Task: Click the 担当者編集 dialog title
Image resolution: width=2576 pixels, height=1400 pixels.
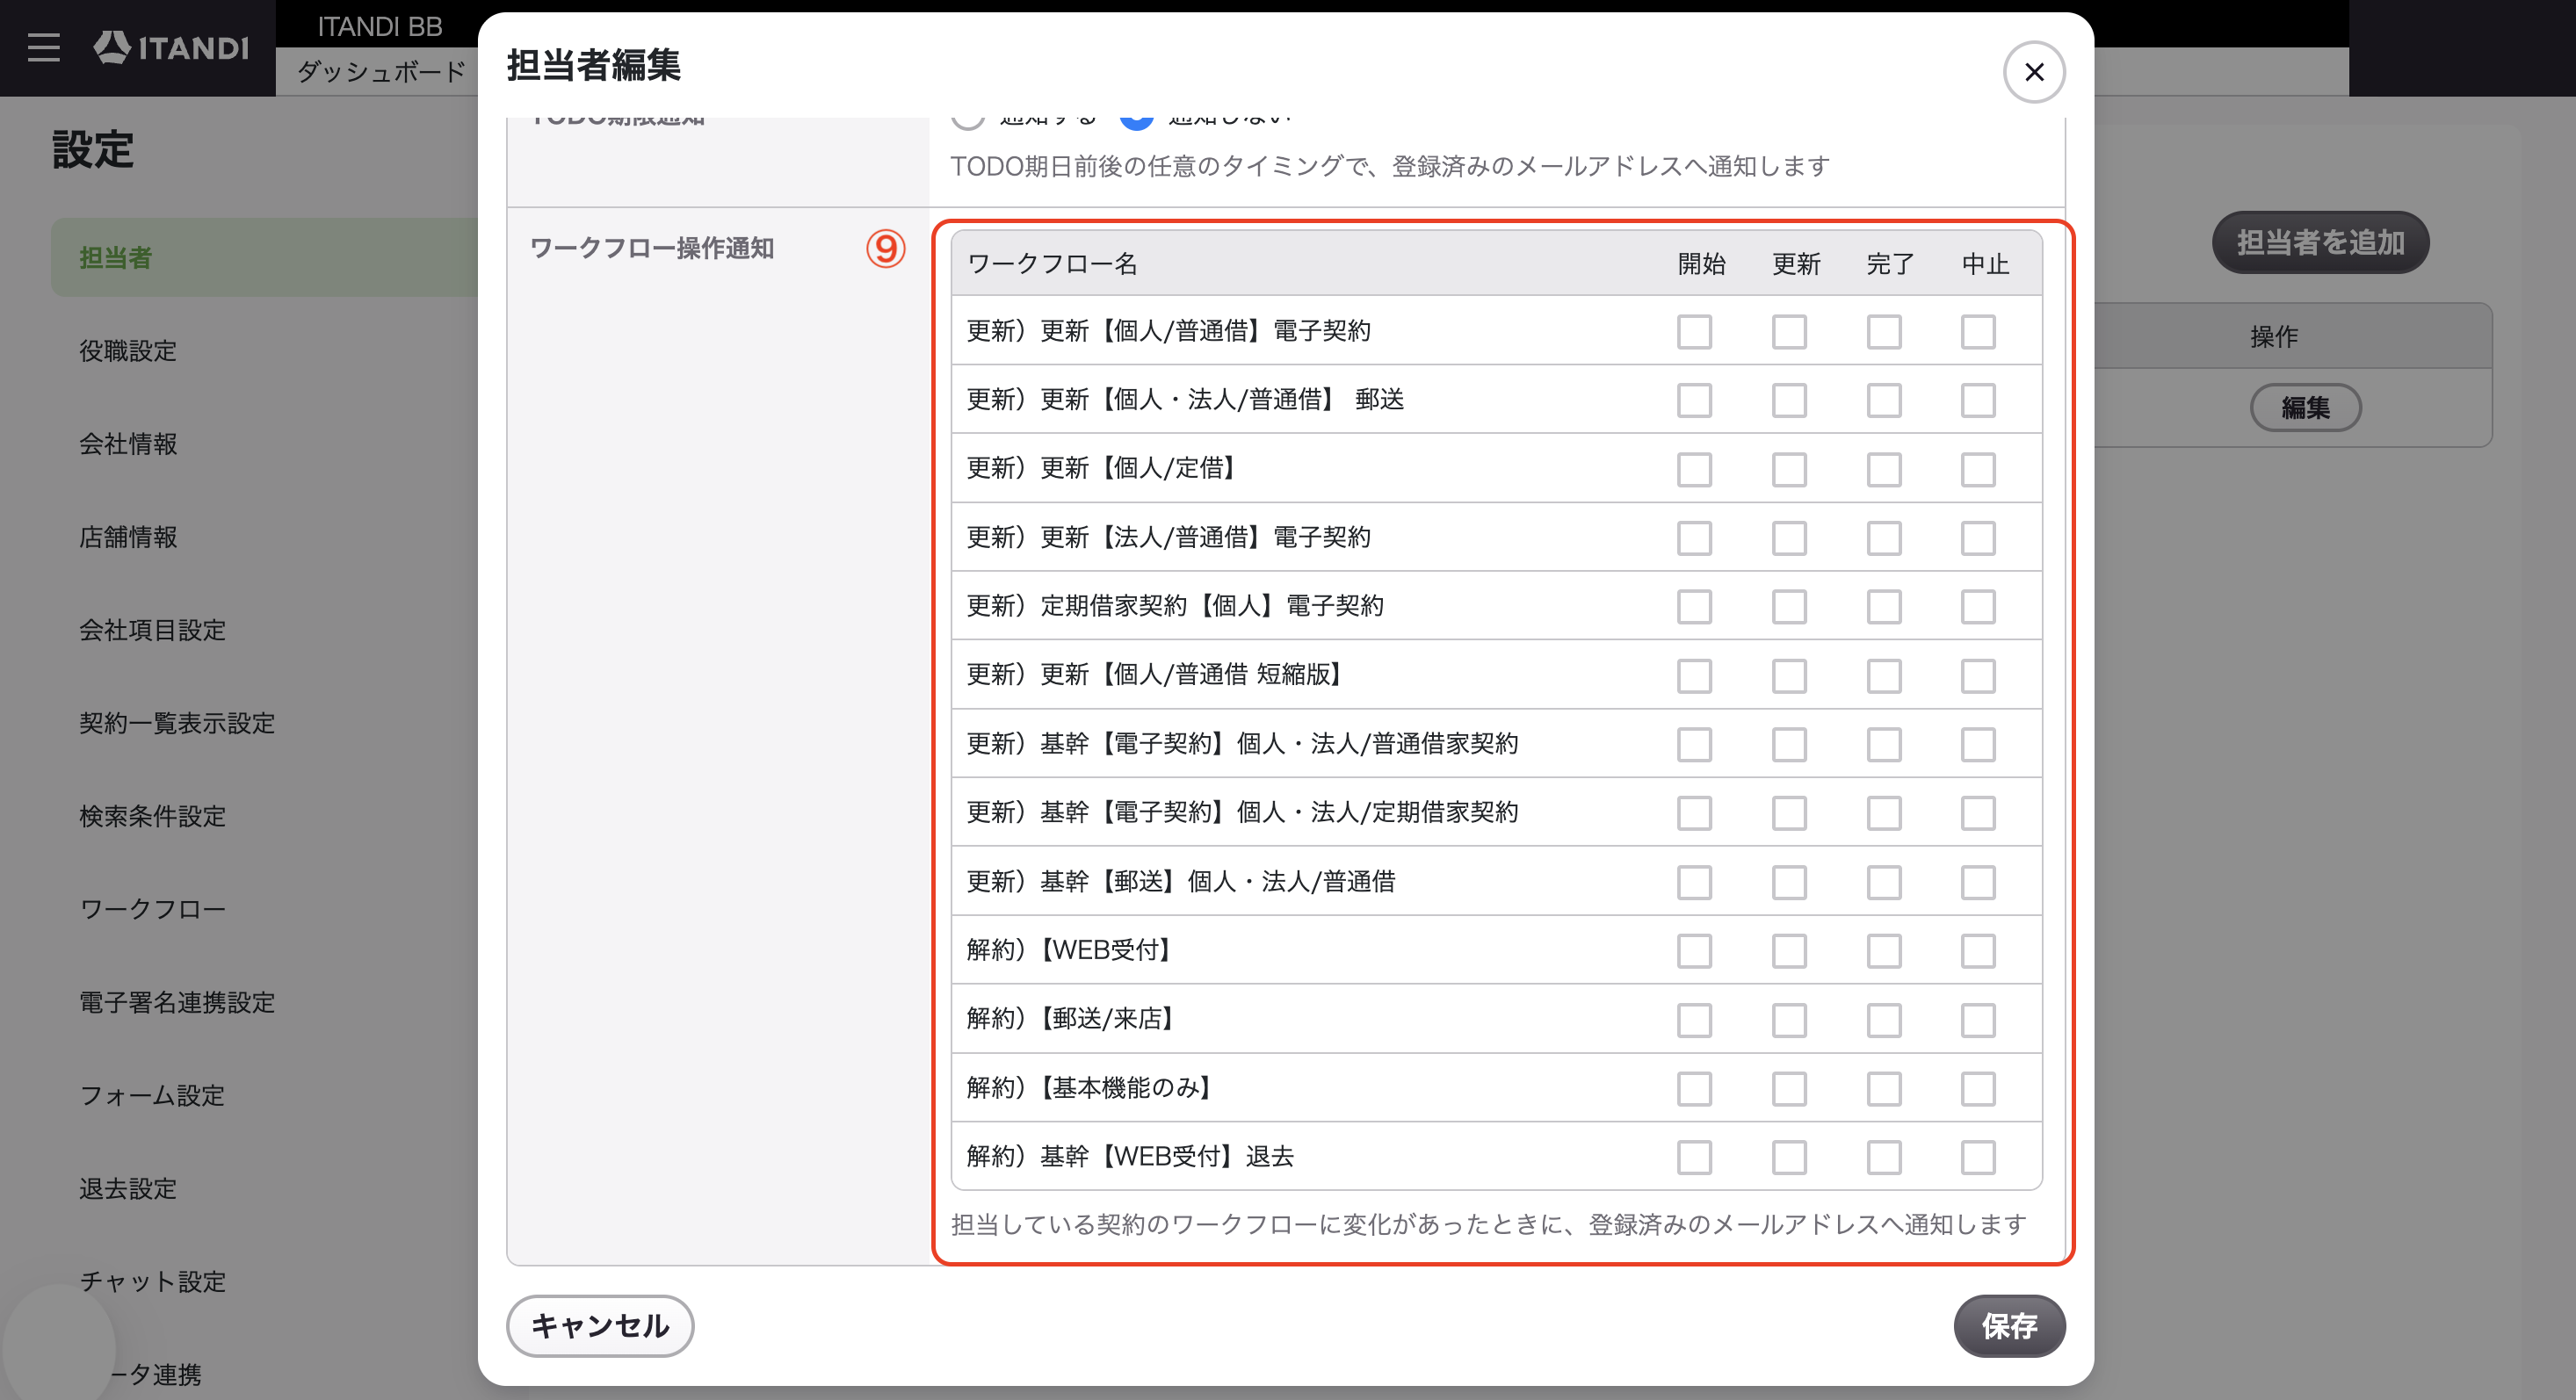Action: 594,65
